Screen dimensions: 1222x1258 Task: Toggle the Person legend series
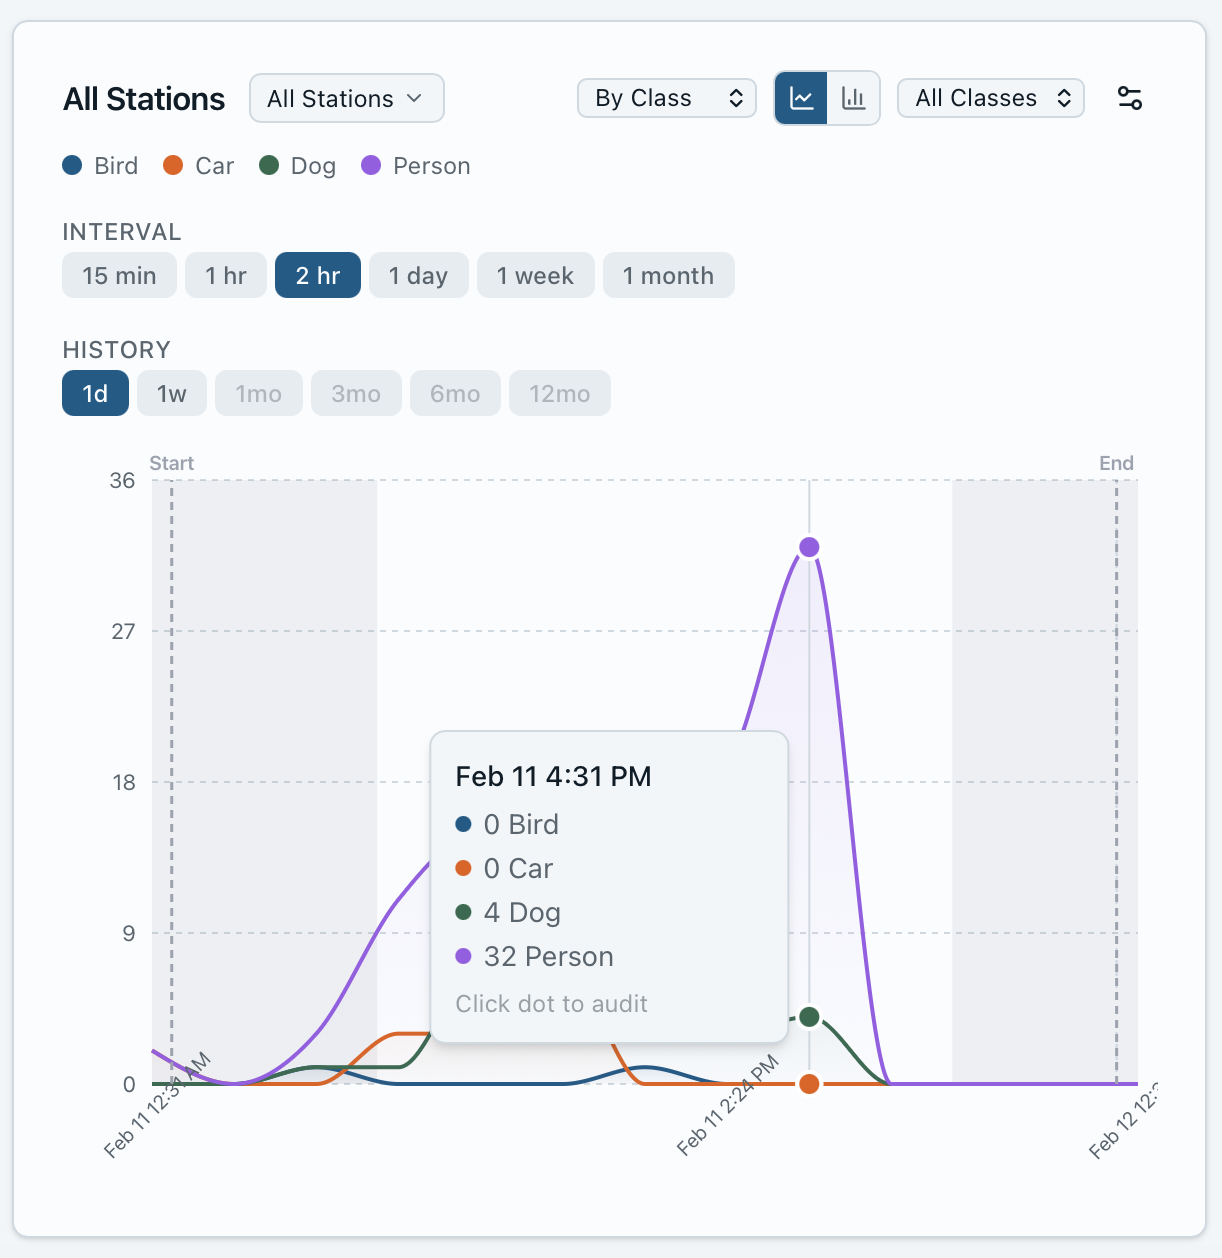coord(416,166)
